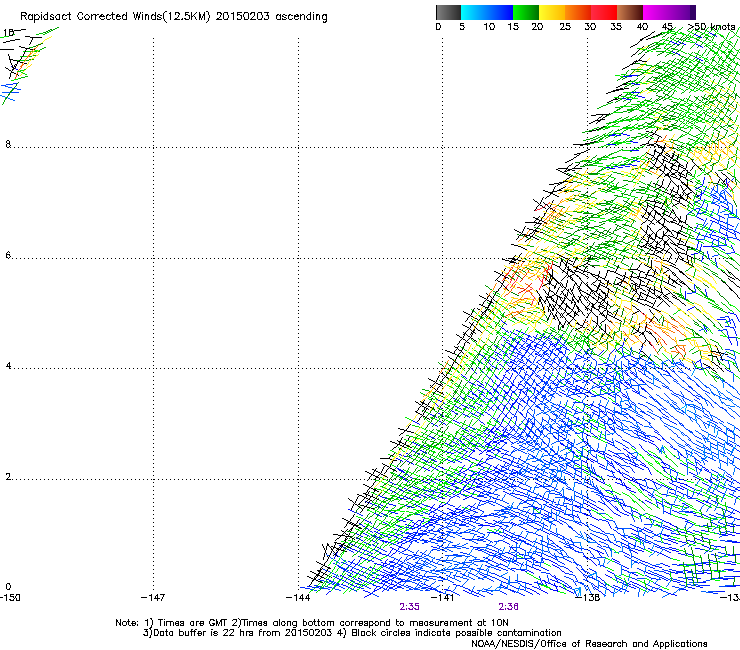Click legend tick label '10'

point(489,27)
